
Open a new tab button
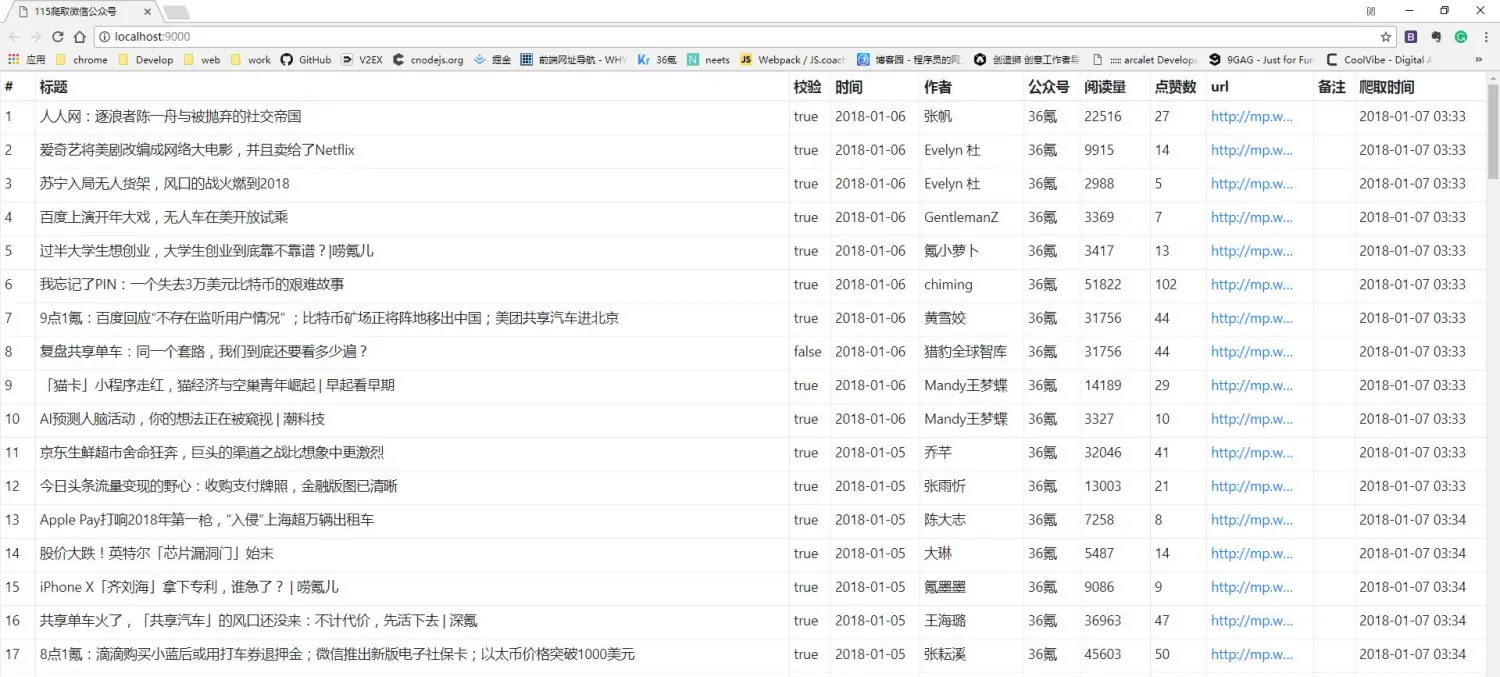pos(177,12)
